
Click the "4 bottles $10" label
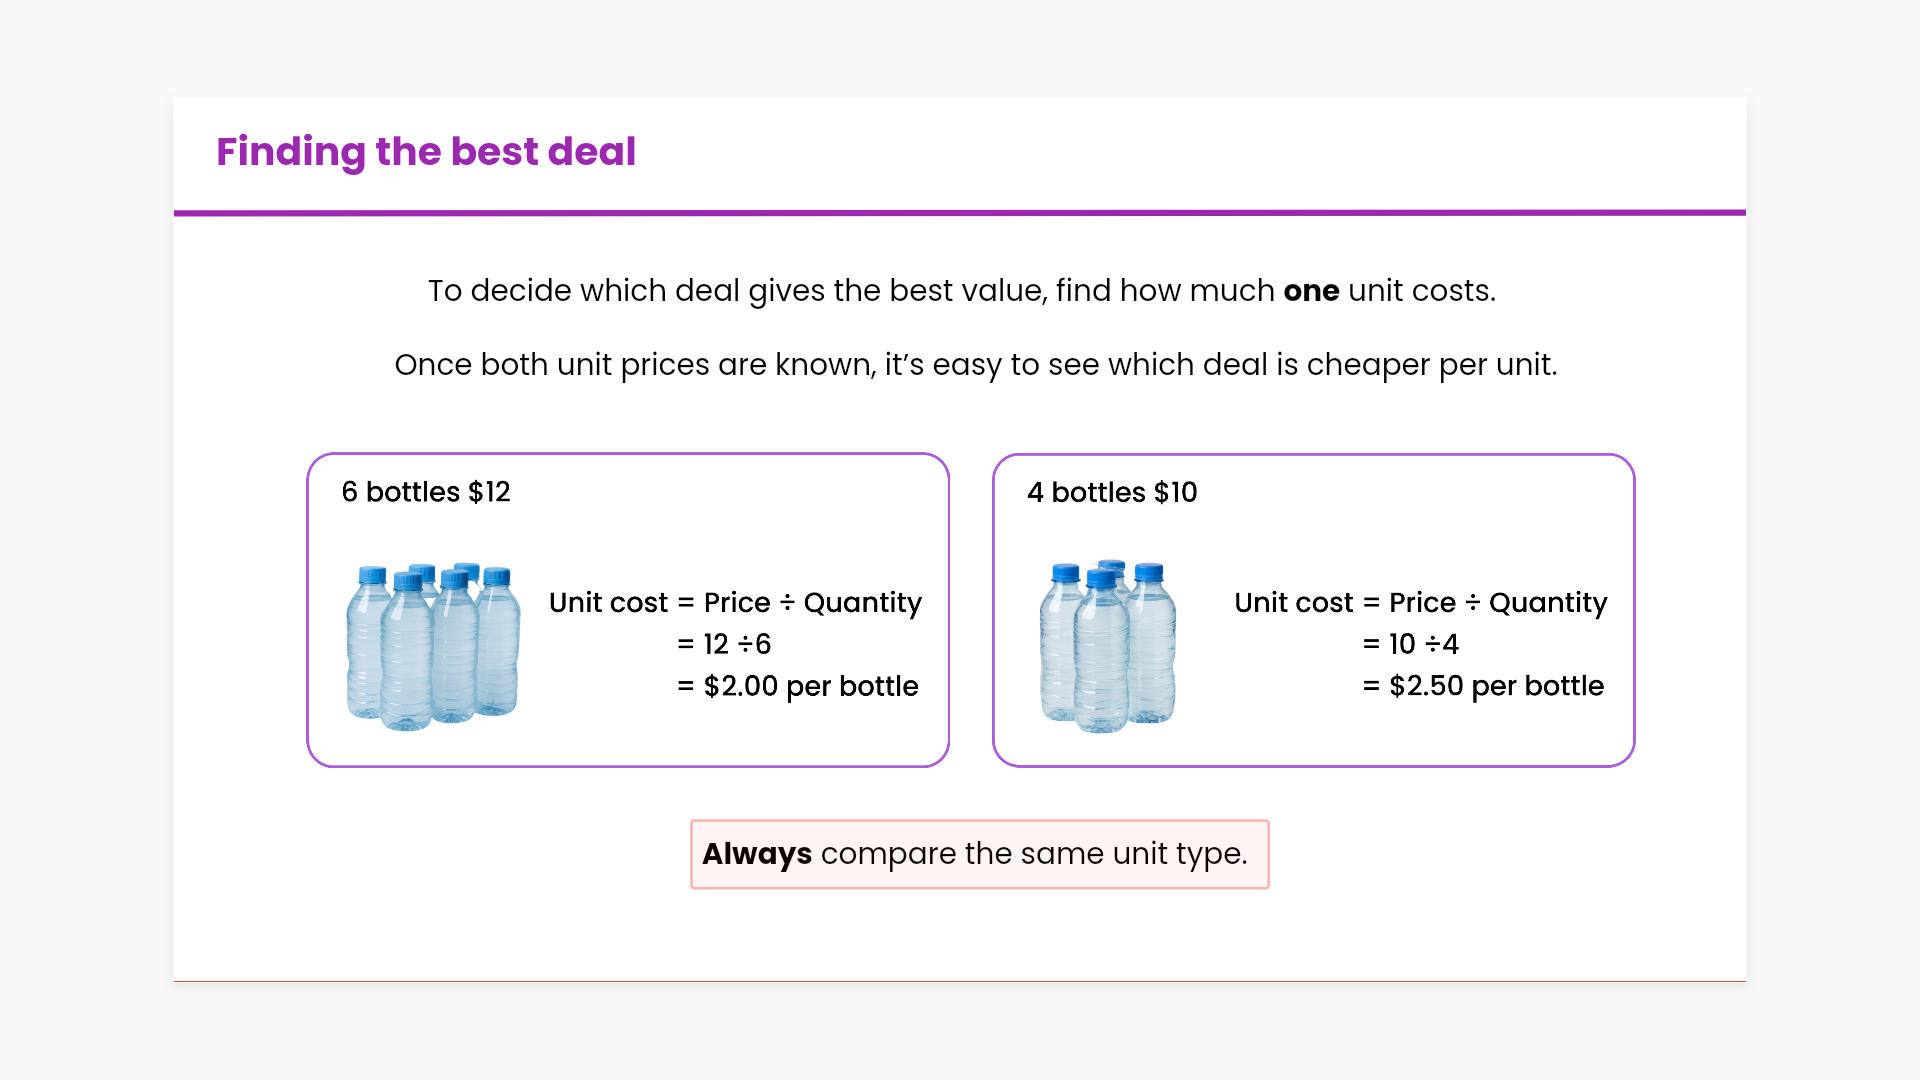pyautogui.click(x=1112, y=492)
